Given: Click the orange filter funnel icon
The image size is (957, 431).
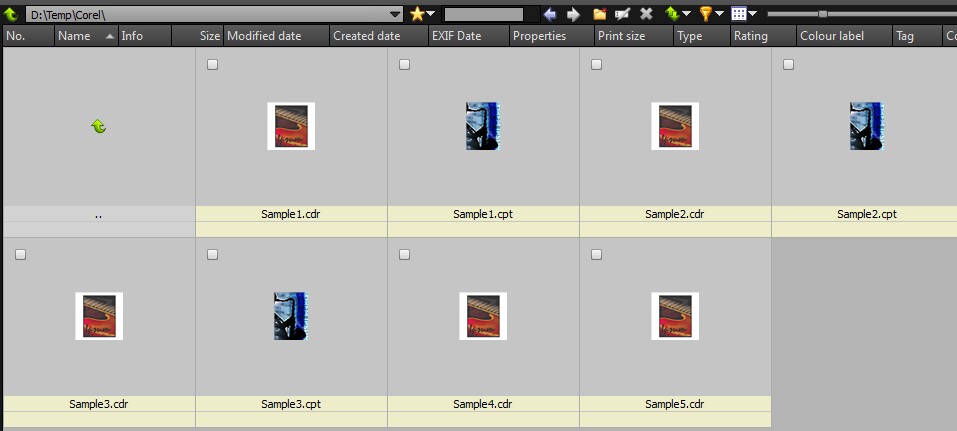Looking at the screenshot, I should 706,14.
